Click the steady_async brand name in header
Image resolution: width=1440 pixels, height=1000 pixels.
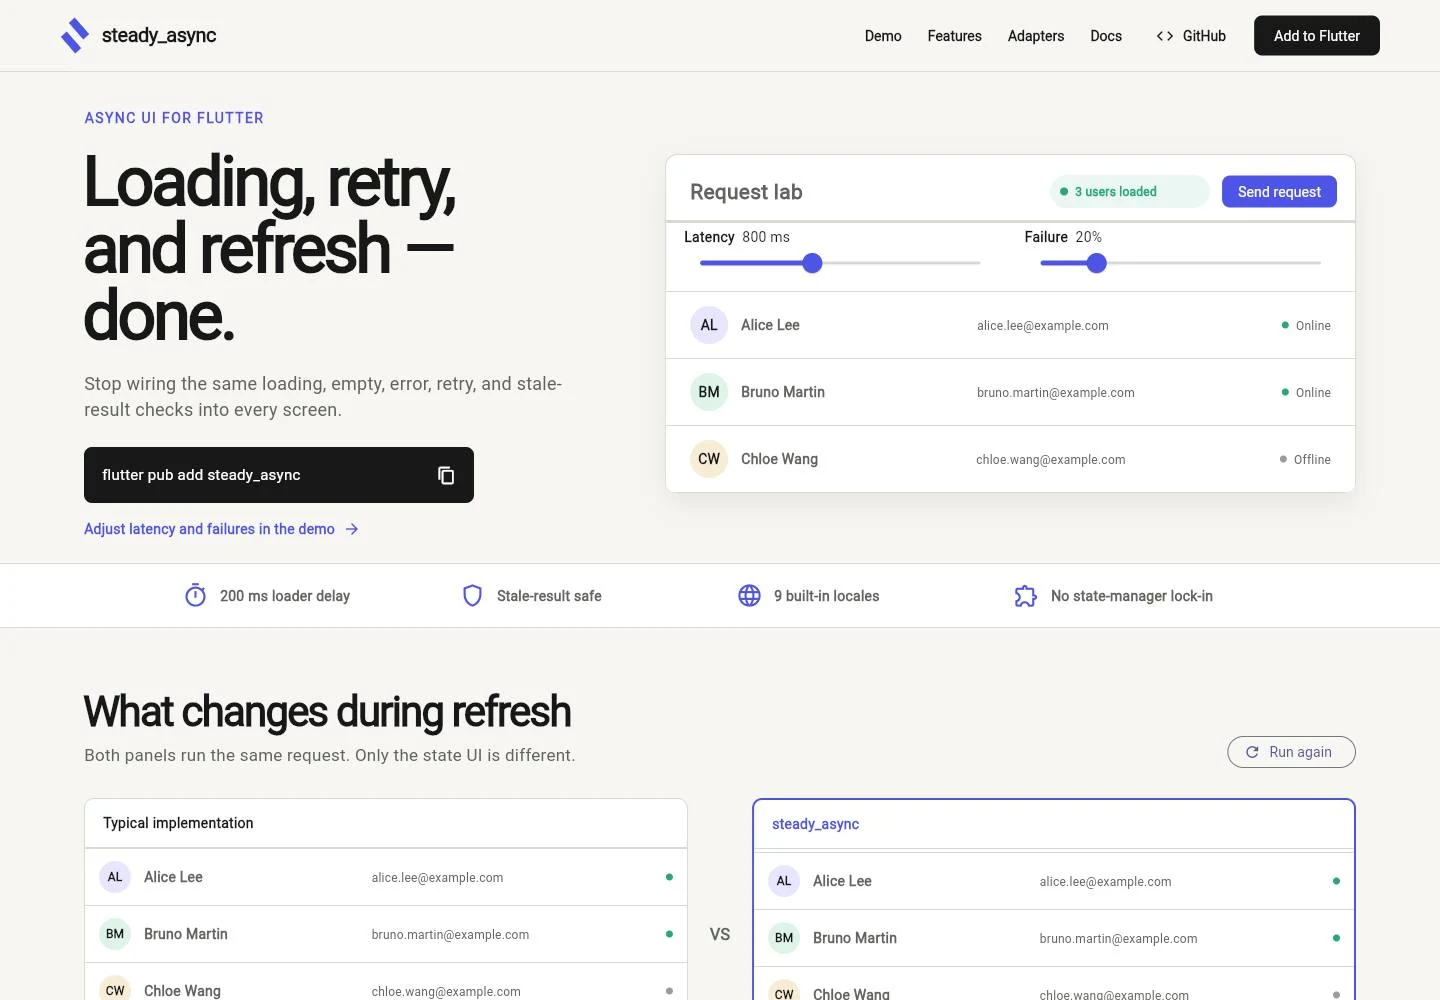click(159, 36)
